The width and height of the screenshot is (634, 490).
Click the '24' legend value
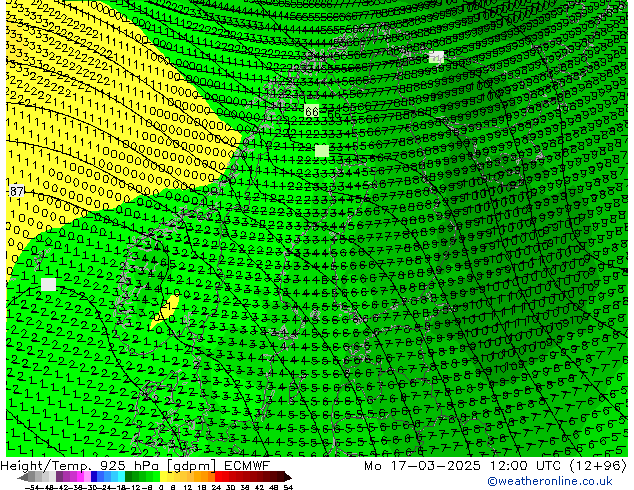point(216,487)
